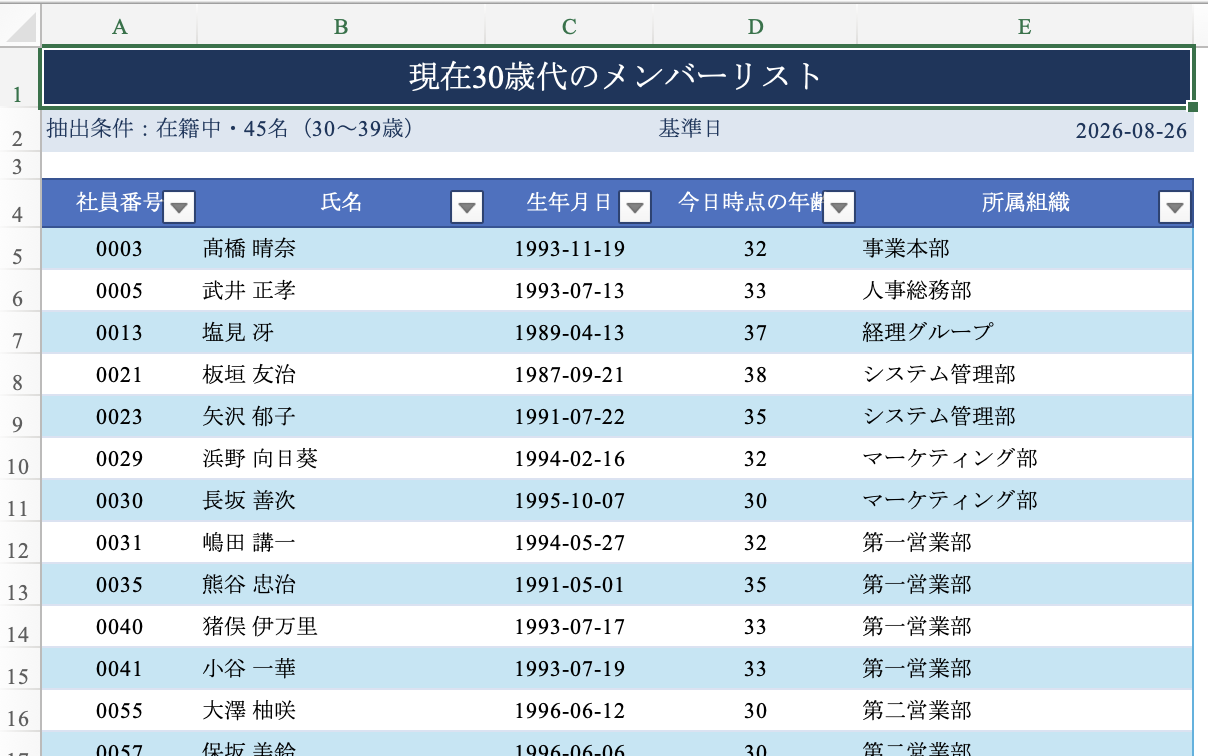Screen dimensions: 1208x756
Task: Select birthdate 1991-05-01 cell
Action: [x=569, y=584]
